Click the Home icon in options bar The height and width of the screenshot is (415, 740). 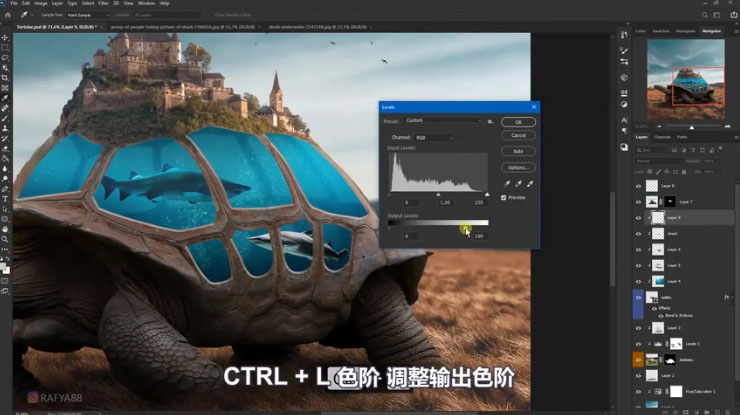coord(7,17)
